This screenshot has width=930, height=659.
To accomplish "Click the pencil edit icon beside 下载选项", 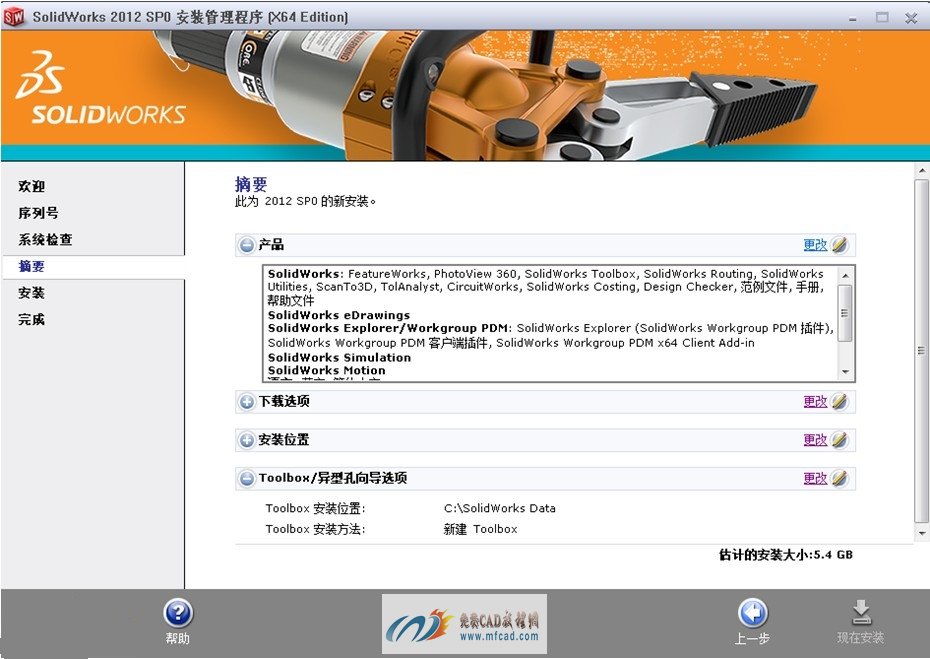I will (x=840, y=401).
